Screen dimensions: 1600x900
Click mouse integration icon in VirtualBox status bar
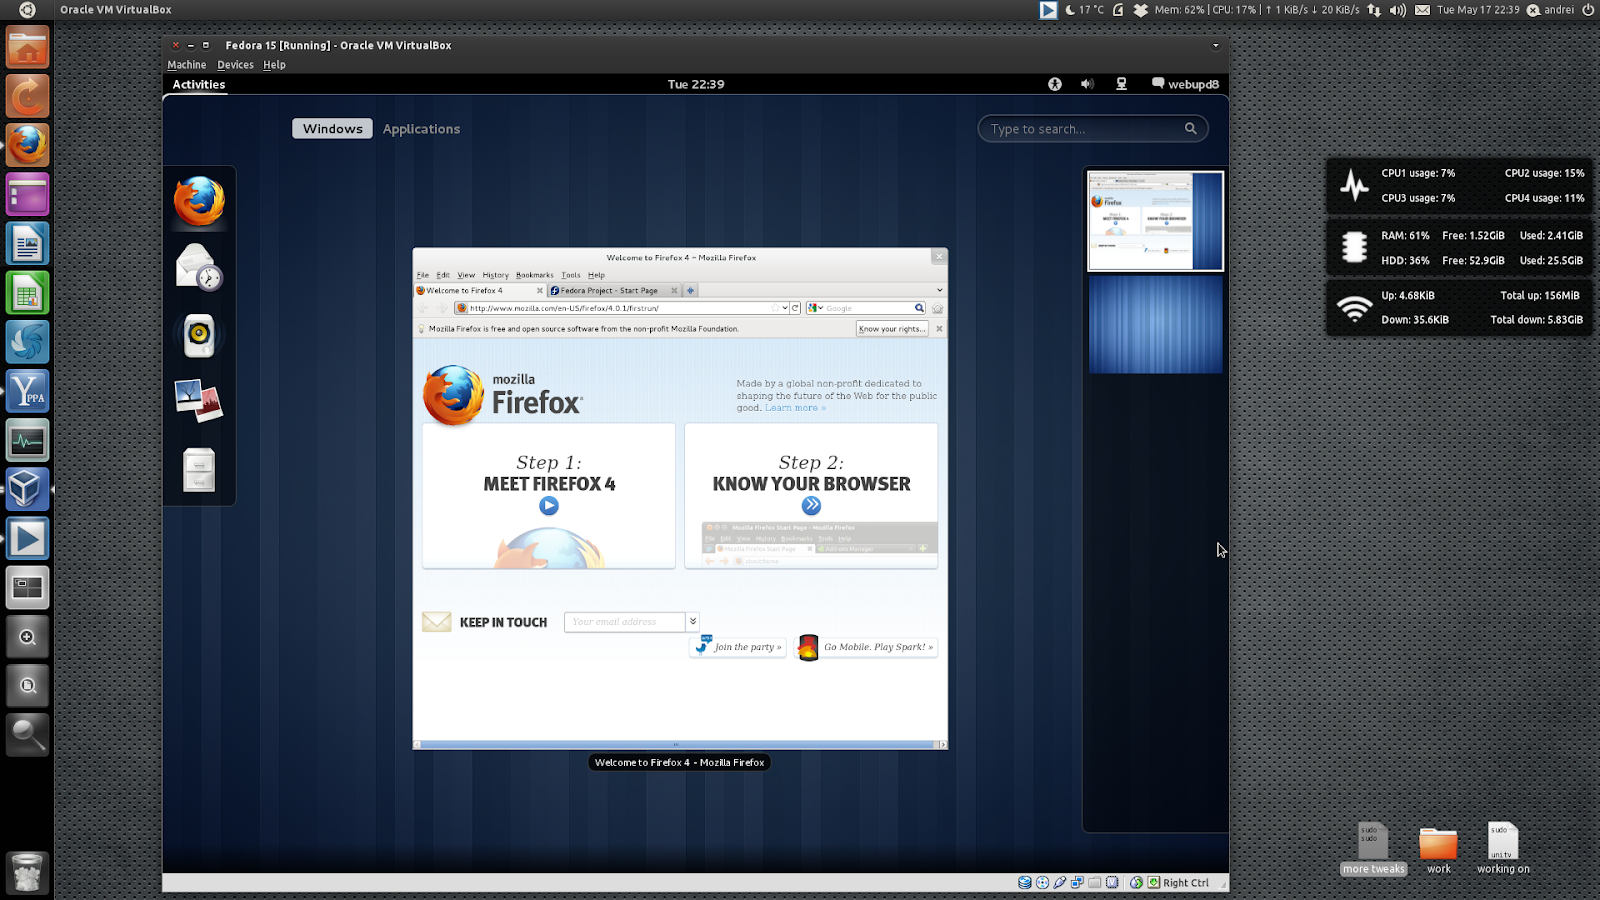click(1136, 882)
